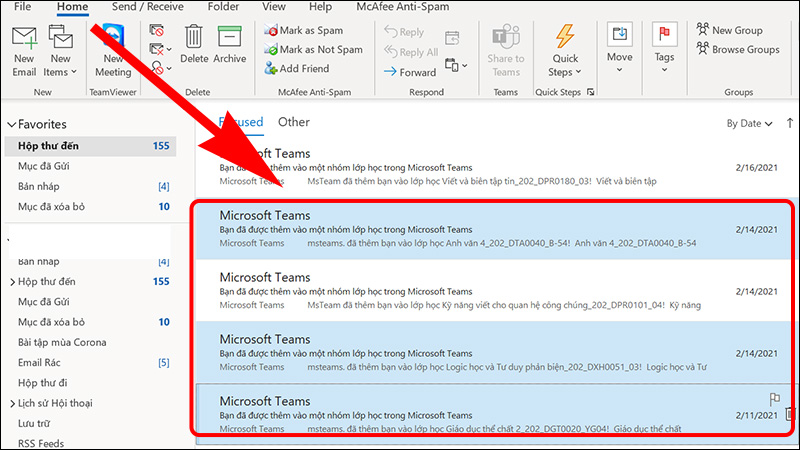800x450 pixels.
Task: Delete the 2/11/2021 email via trash icon
Action: [x=790, y=414]
